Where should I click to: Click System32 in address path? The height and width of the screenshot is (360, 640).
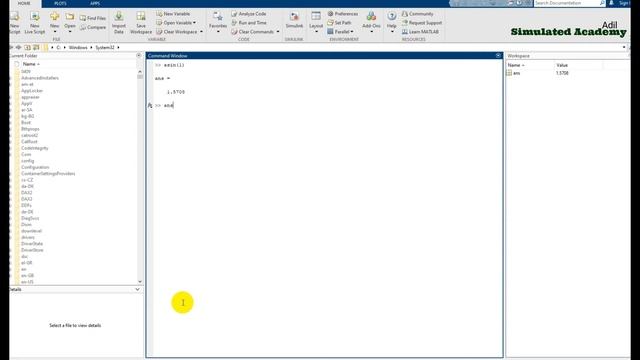point(104,48)
